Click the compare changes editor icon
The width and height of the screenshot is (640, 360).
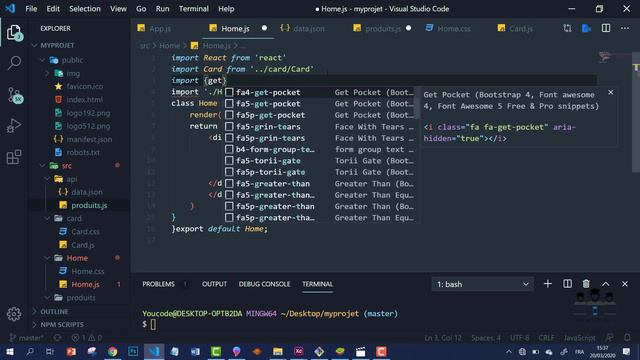[x=567, y=28]
